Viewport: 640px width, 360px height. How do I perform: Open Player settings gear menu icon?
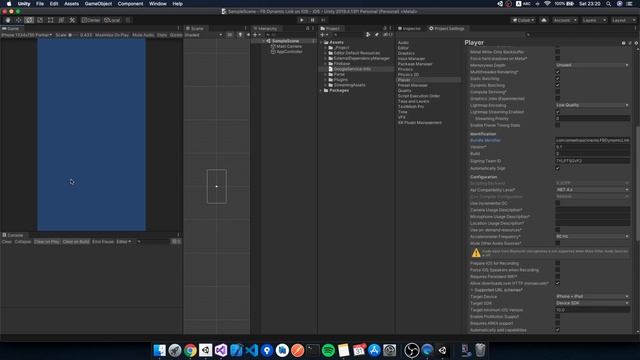coord(636,43)
